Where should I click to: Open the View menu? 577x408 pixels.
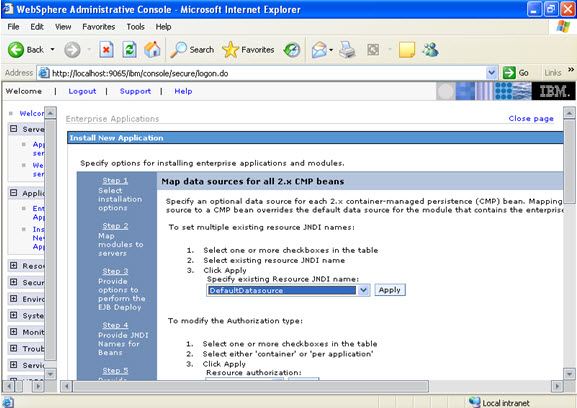coord(63,27)
